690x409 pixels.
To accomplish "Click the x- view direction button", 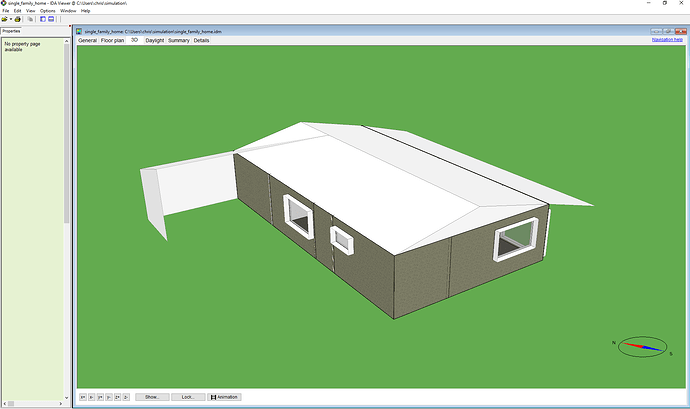I will pyautogui.click(x=92, y=397).
